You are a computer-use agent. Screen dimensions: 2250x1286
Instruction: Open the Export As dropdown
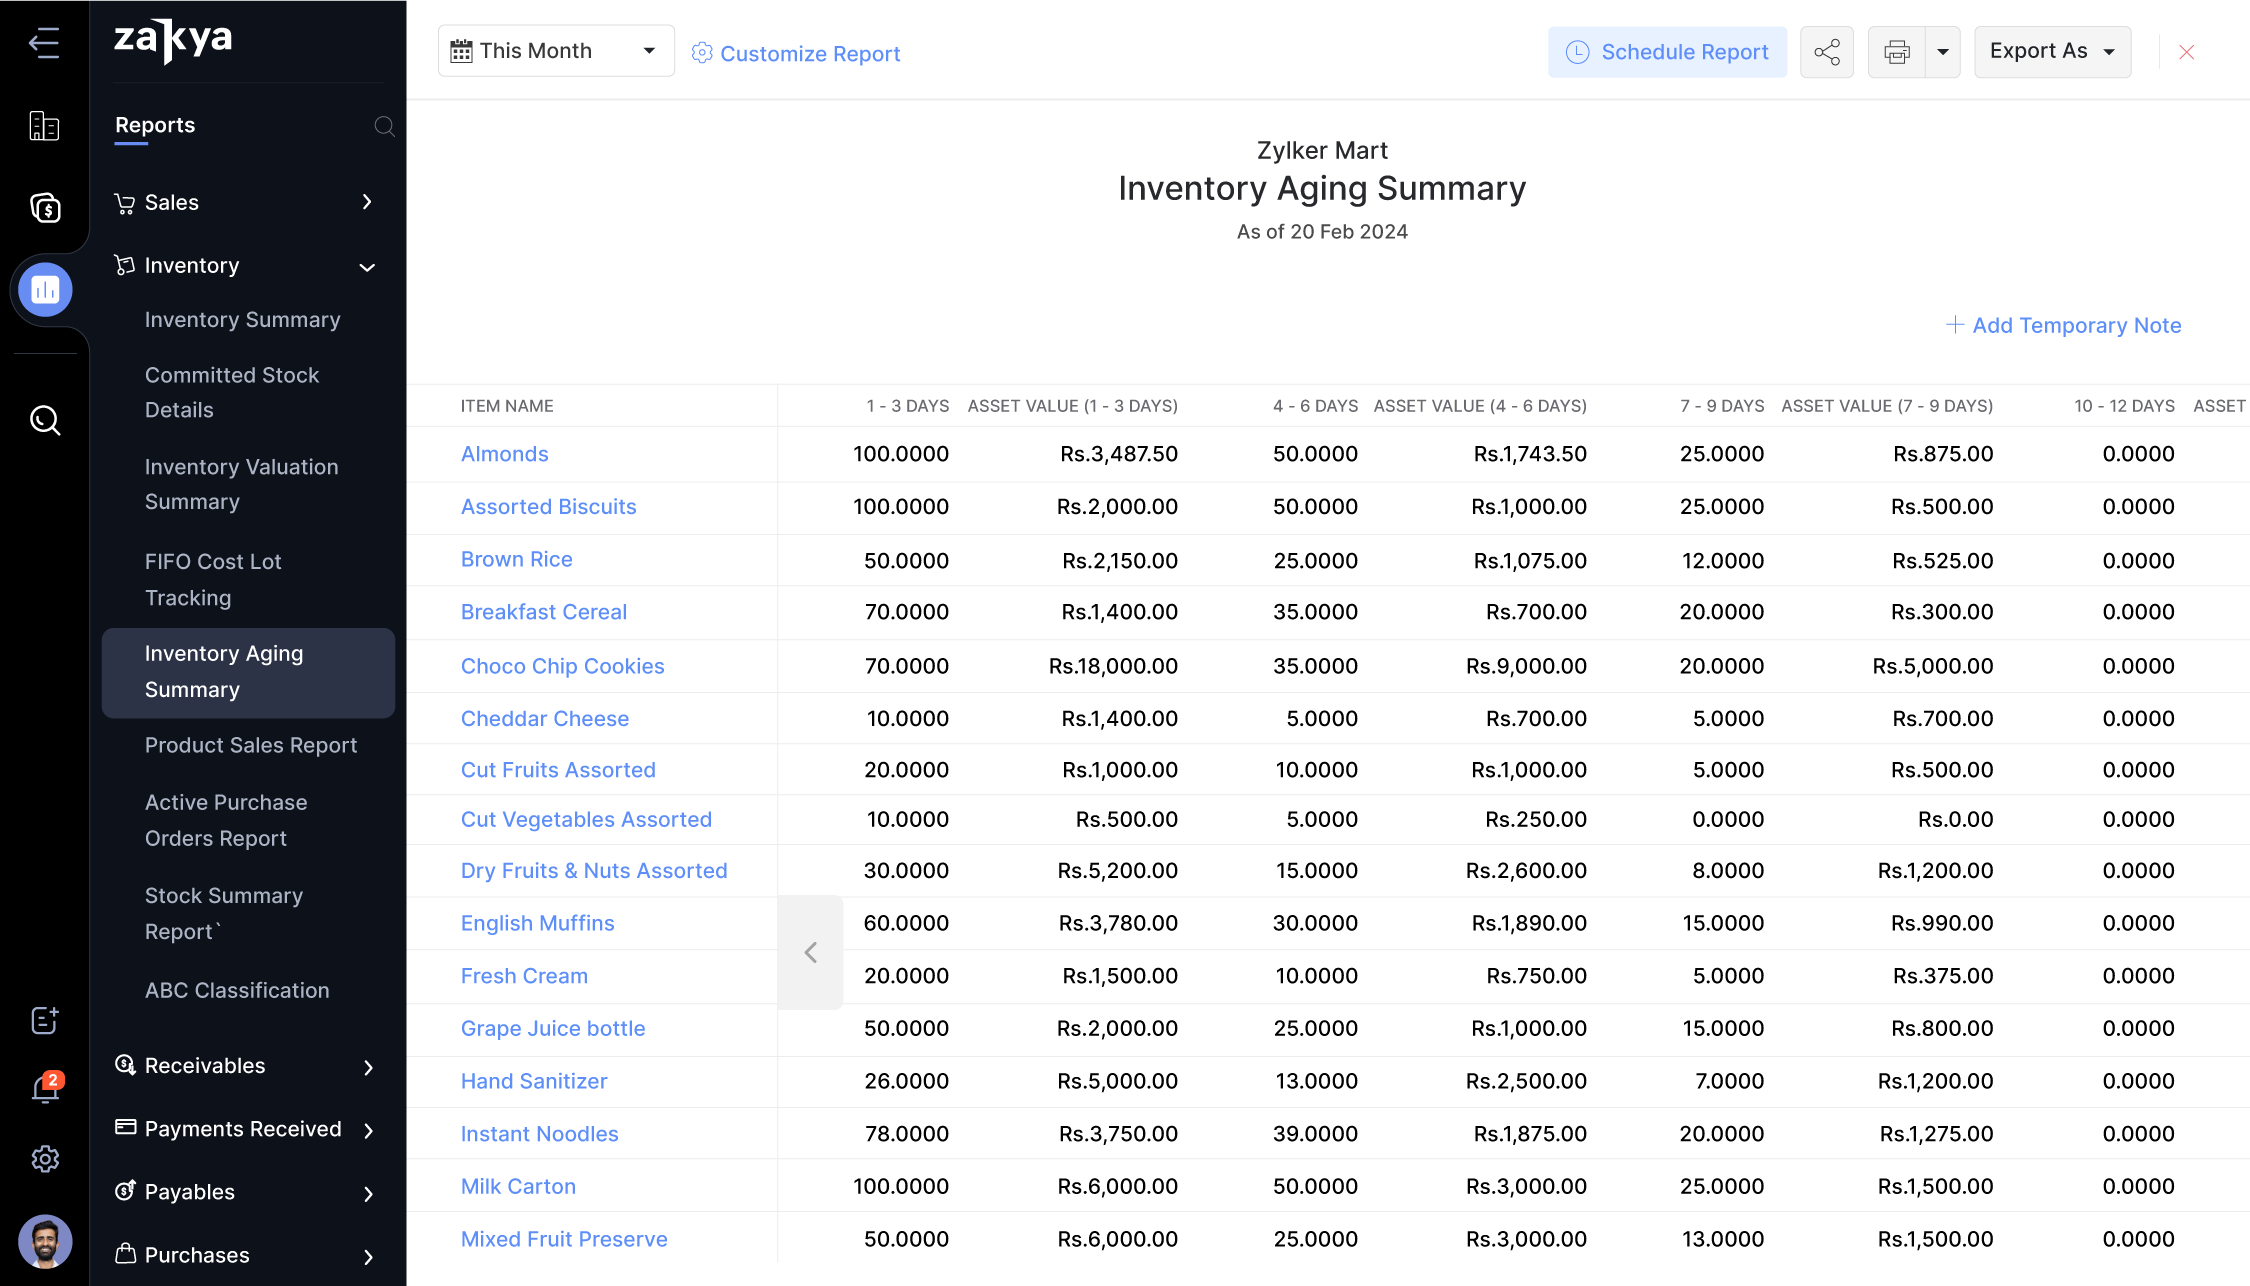point(2051,51)
